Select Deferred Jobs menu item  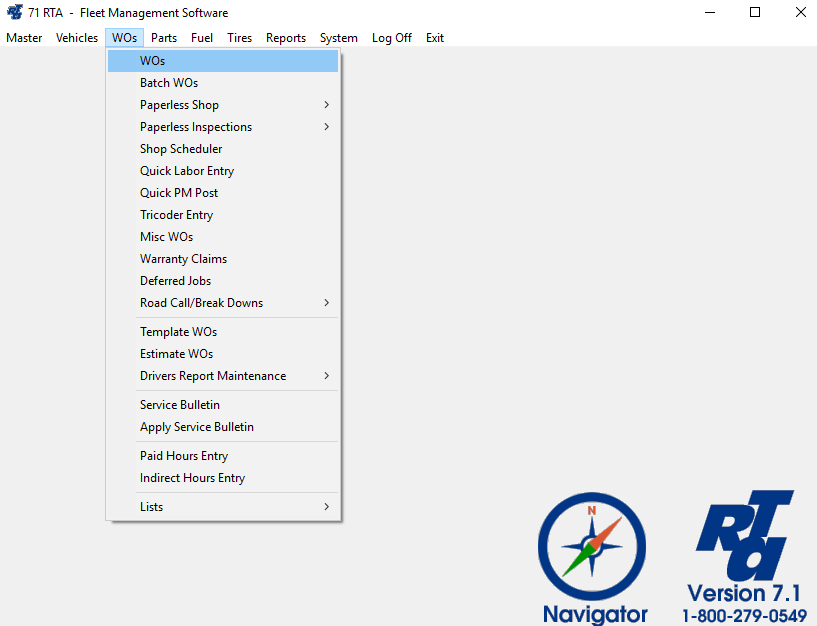(x=175, y=281)
